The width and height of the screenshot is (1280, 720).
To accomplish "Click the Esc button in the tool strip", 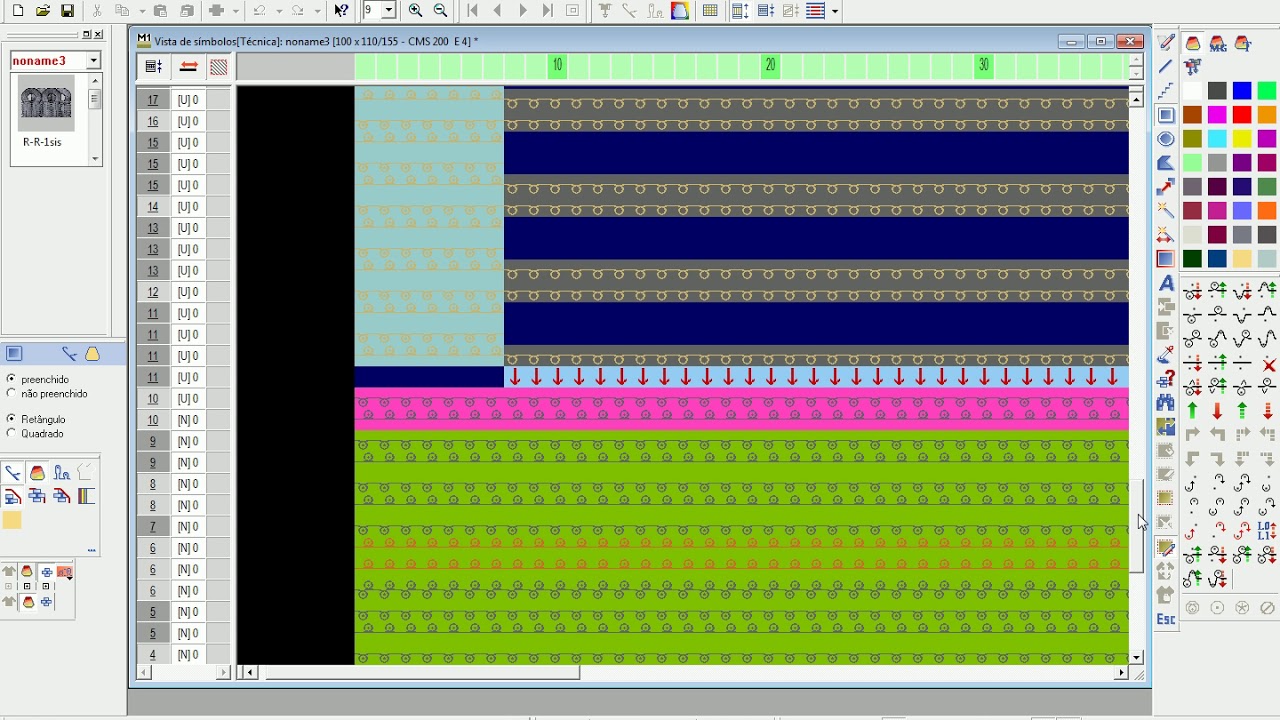I will pos(1166,619).
